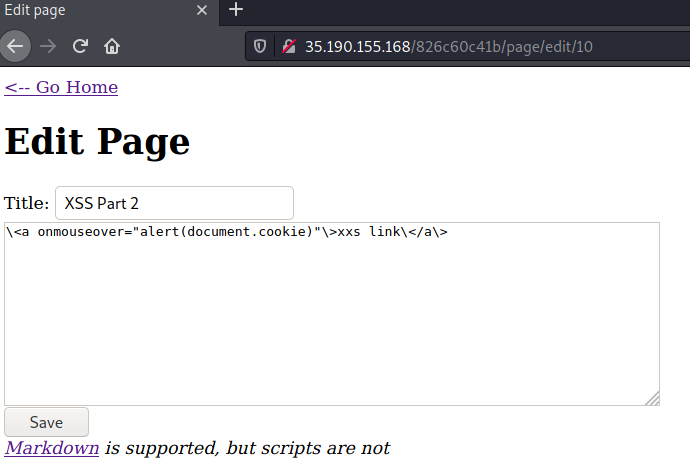The height and width of the screenshot is (475, 690).
Task: Click inside the page content textarea
Action: [x=332, y=314]
